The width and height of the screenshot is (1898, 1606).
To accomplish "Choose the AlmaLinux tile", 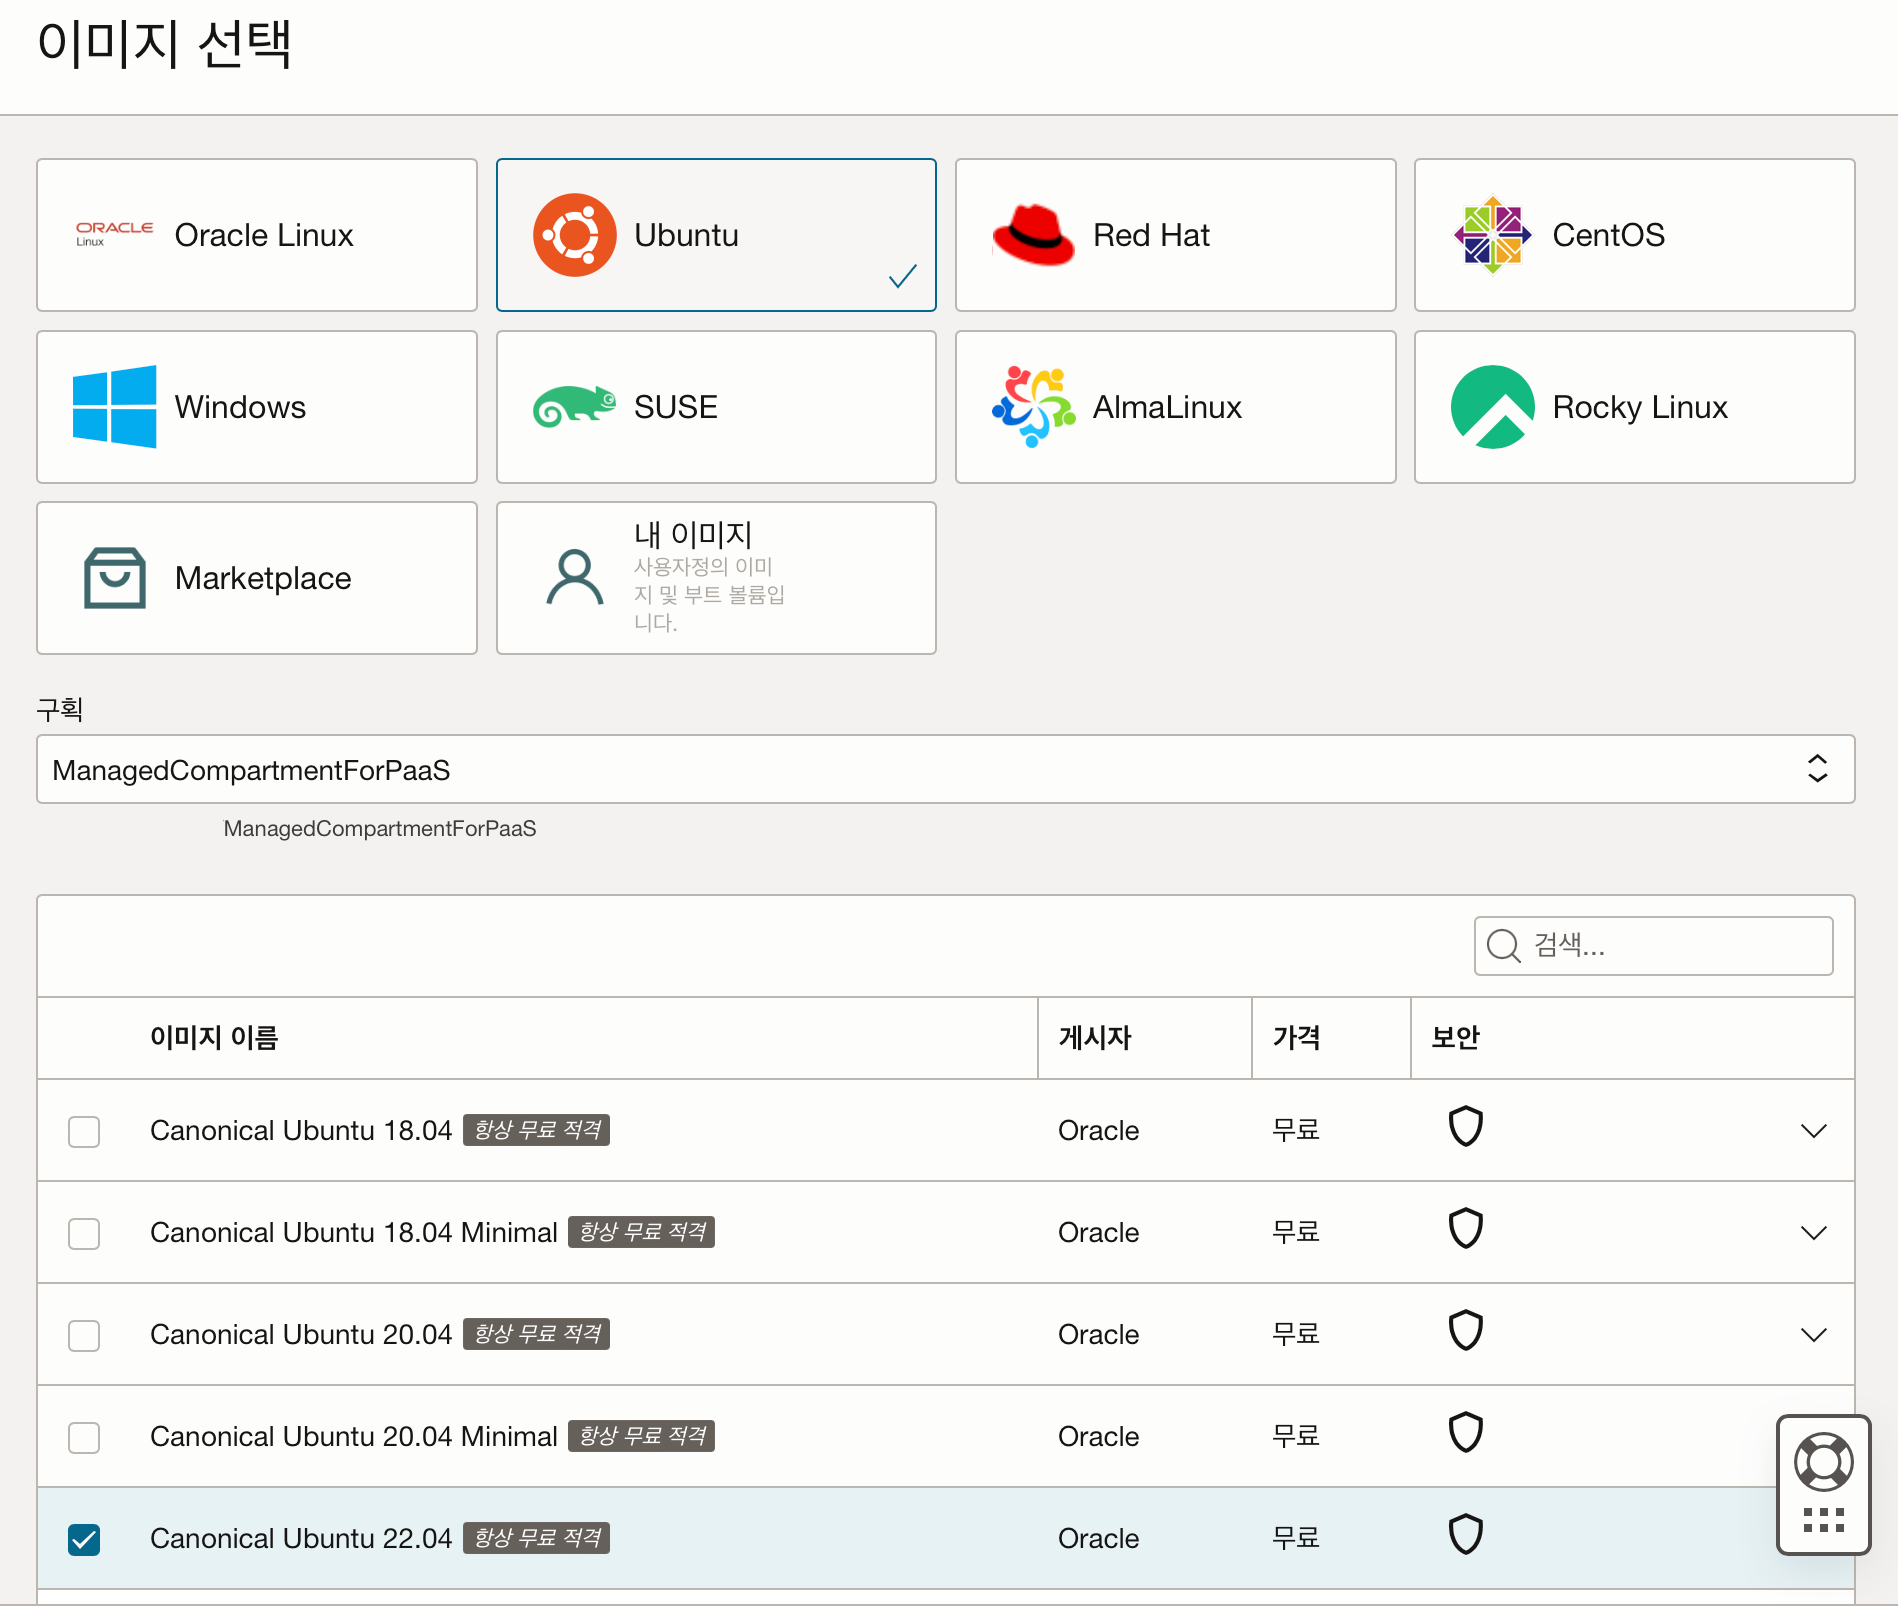I will tap(1175, 407).
